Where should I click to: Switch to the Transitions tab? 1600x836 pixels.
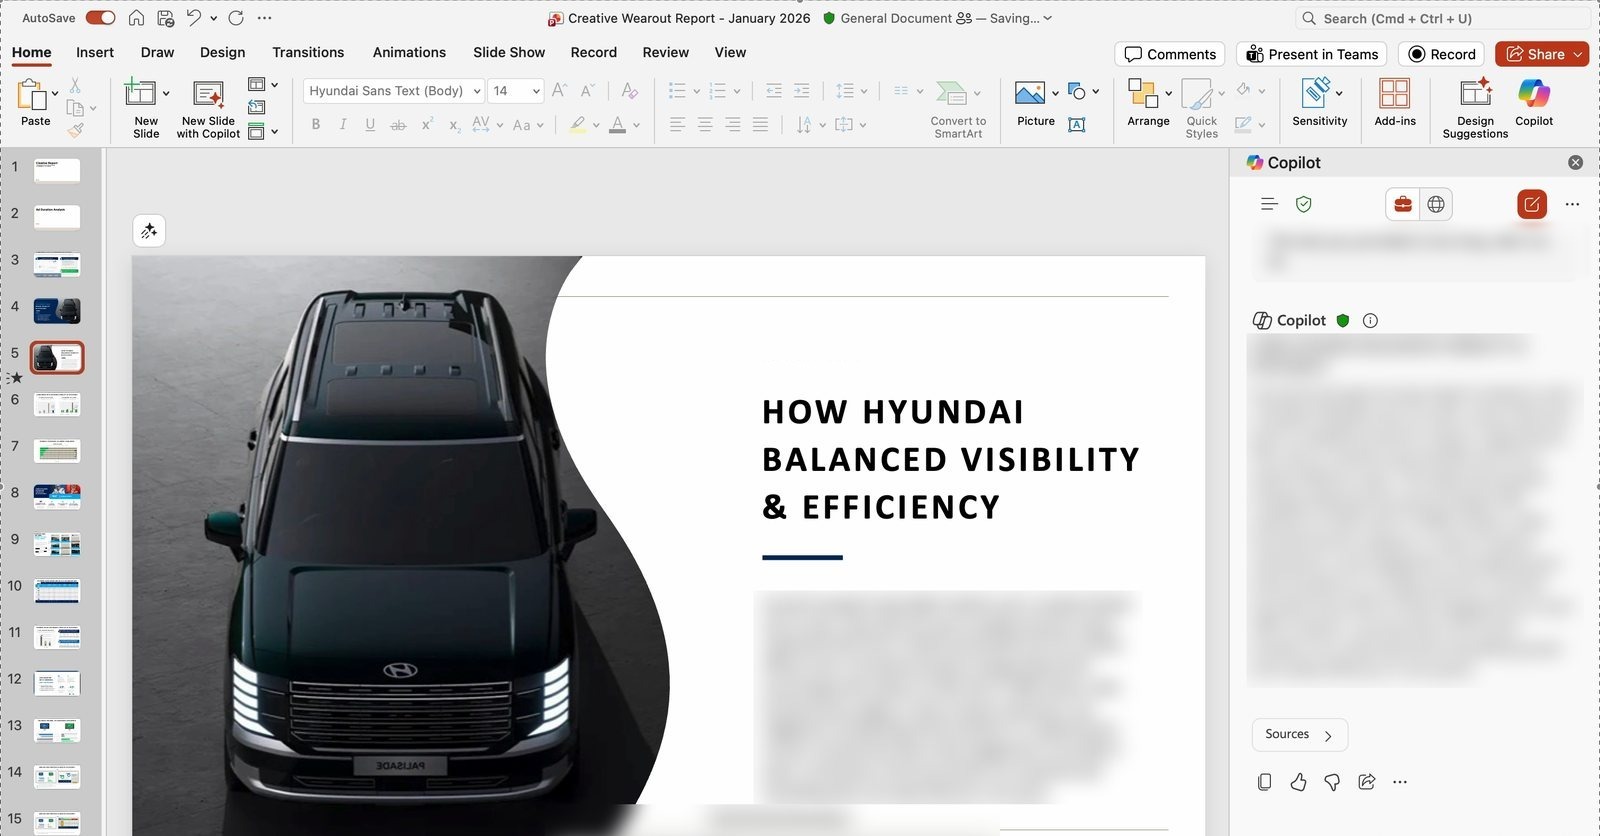[x=308, y=52]
